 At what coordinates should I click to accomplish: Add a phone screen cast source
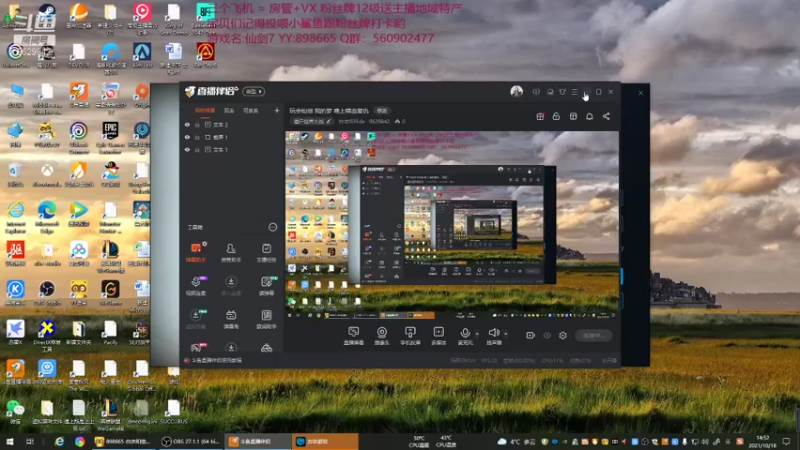(x=410, y=336)
